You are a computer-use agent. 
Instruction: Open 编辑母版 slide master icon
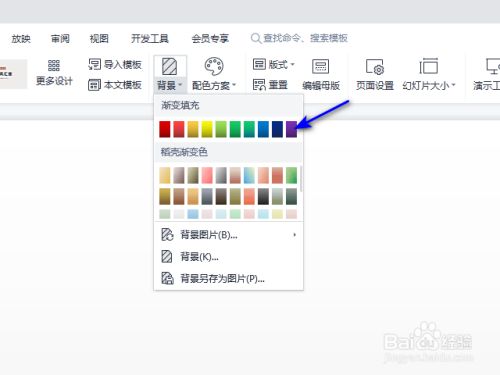[321, 66]
